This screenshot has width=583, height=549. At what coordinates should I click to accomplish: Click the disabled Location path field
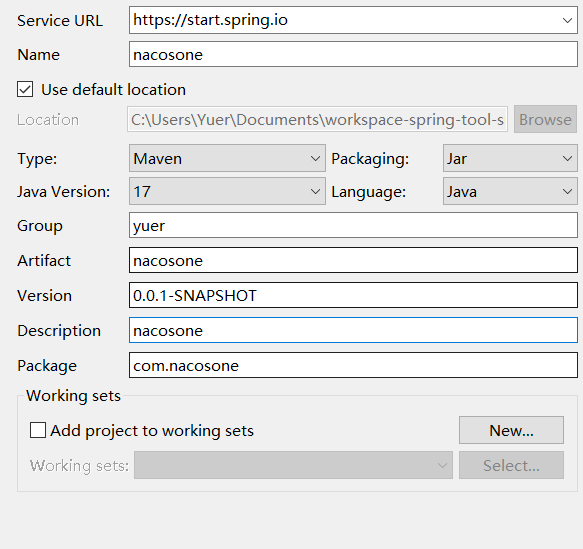(317, 119)
